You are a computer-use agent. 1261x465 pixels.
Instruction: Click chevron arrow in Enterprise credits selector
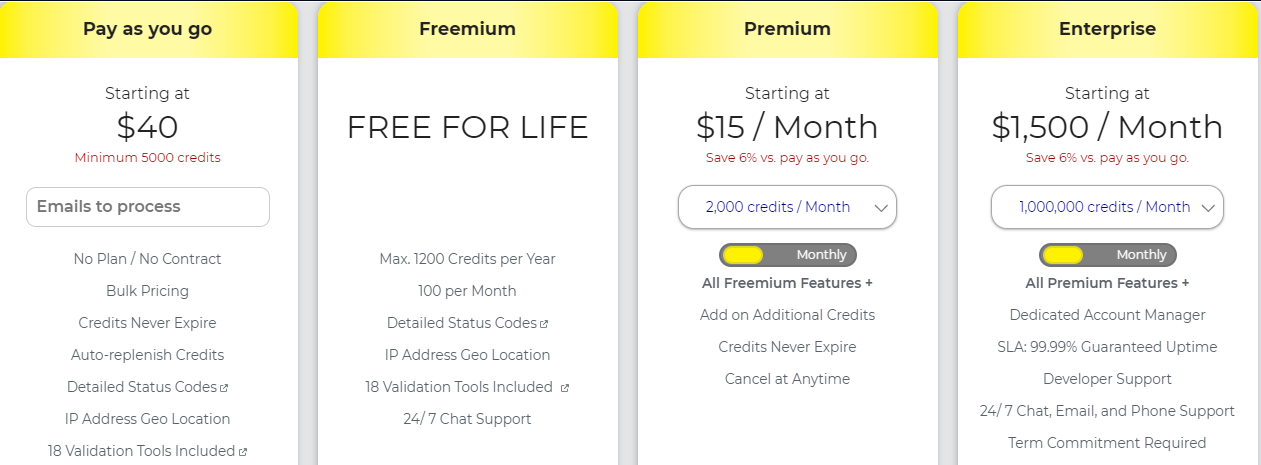point(1208,208)
